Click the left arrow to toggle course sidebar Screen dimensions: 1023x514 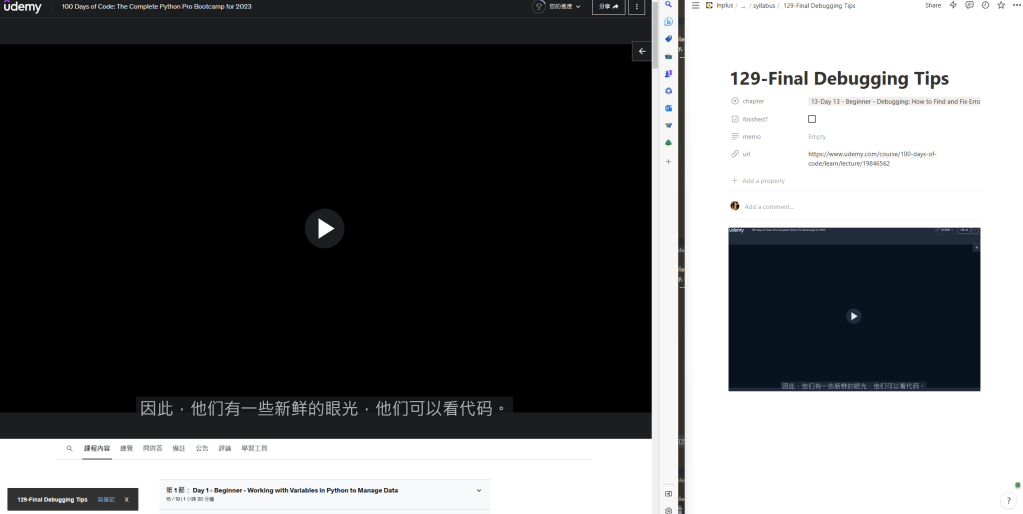642,51
